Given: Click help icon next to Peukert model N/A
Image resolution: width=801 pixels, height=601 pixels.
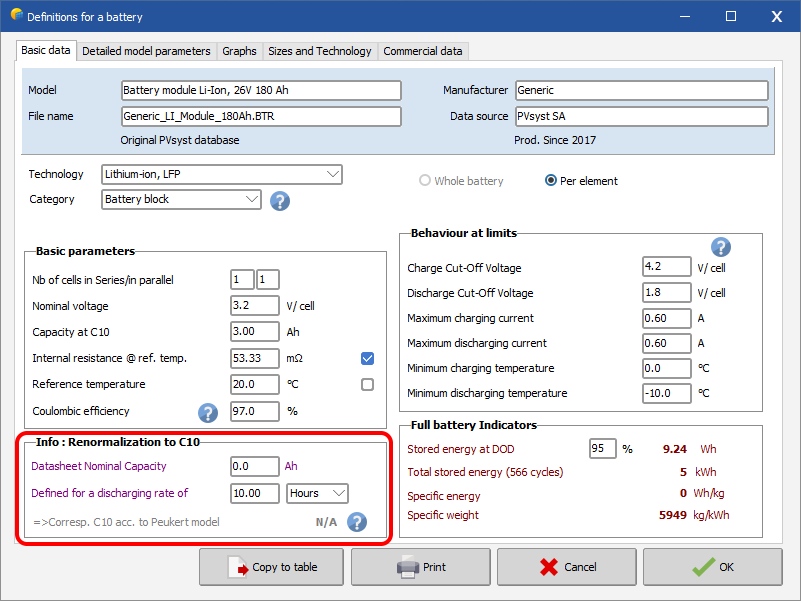Looking at the screenshot, I should [356, 522].
